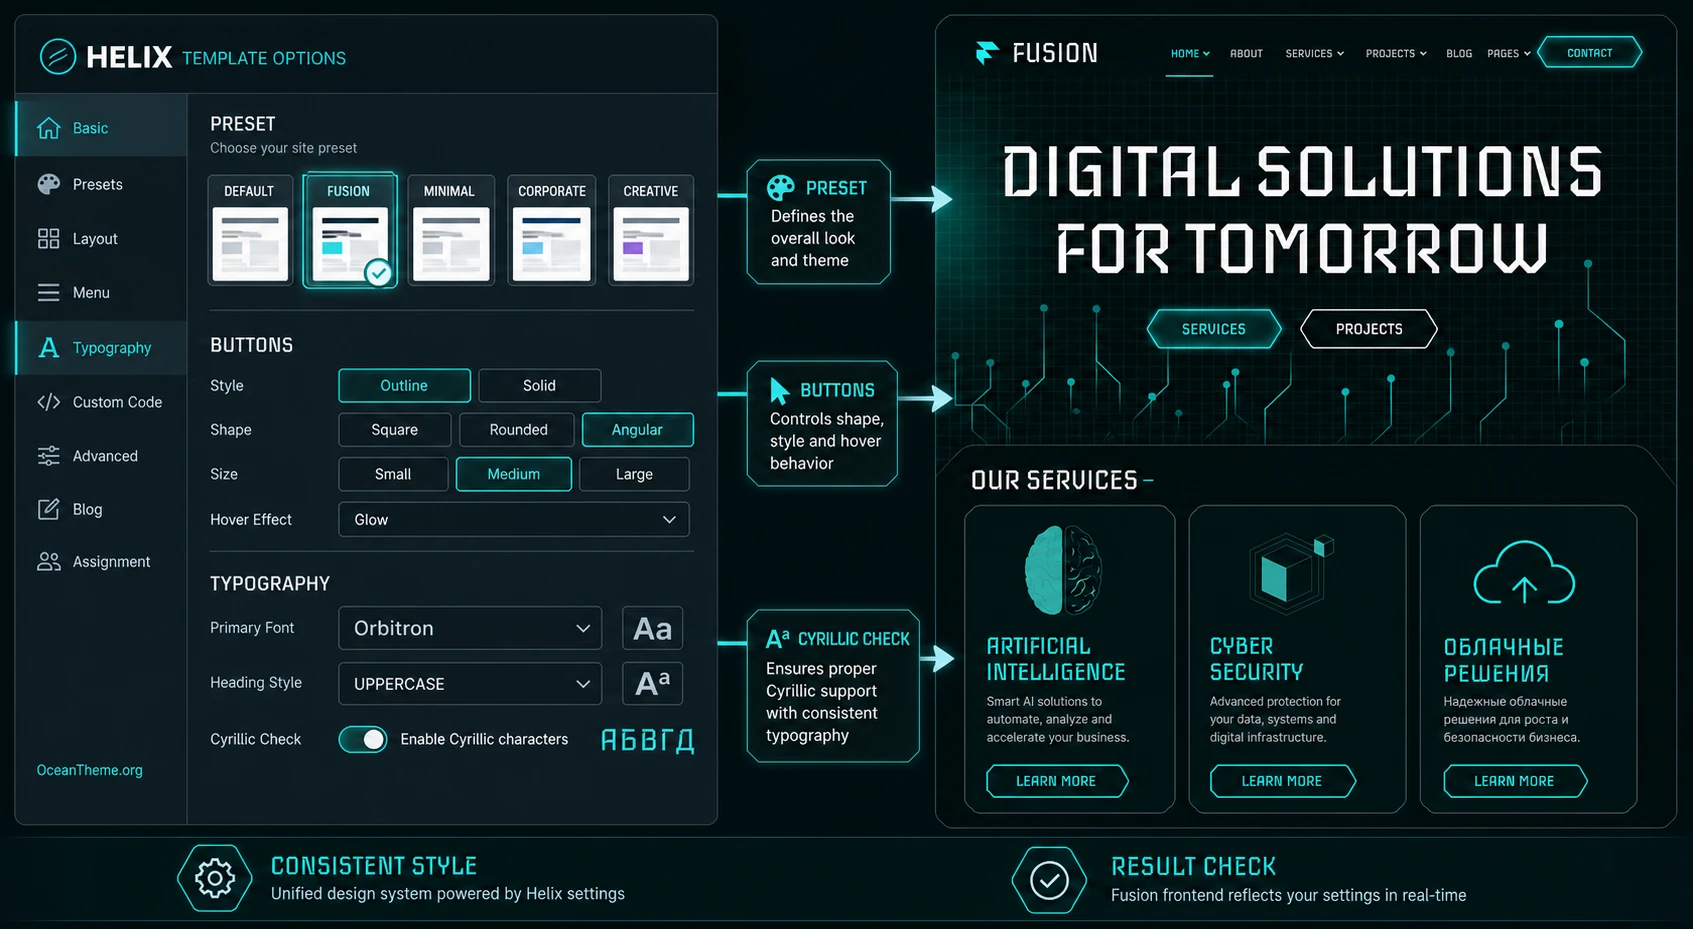Click the checkmark icon beside Result Check
The image size is (1693, 929).
(1049, 880)
